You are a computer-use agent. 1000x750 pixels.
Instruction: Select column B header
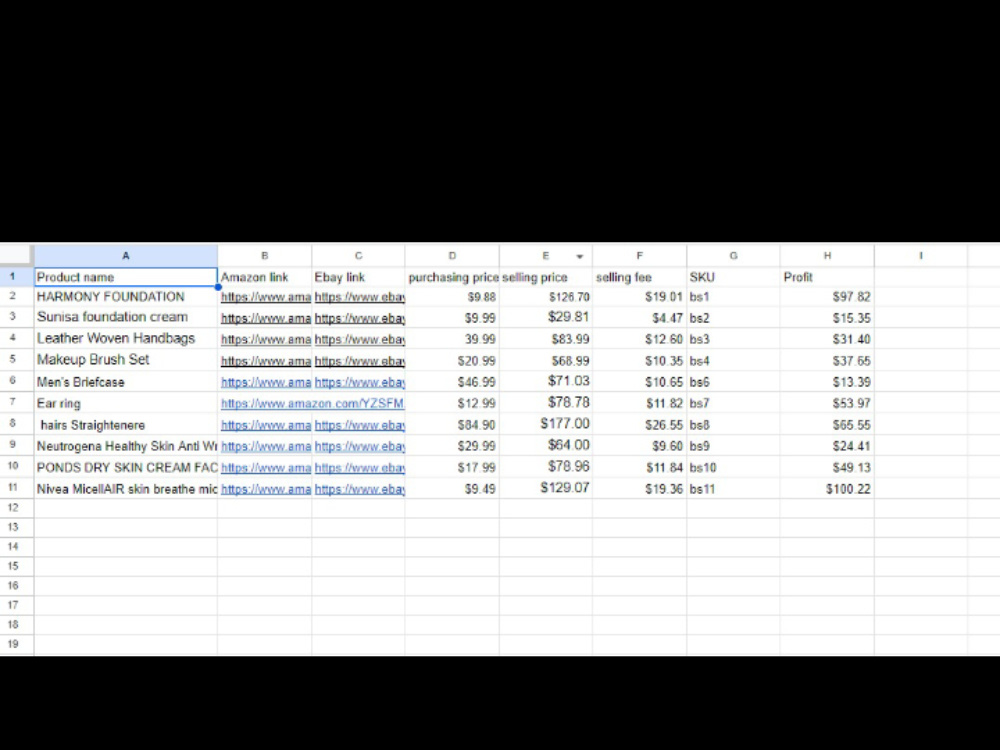(265, 255)
